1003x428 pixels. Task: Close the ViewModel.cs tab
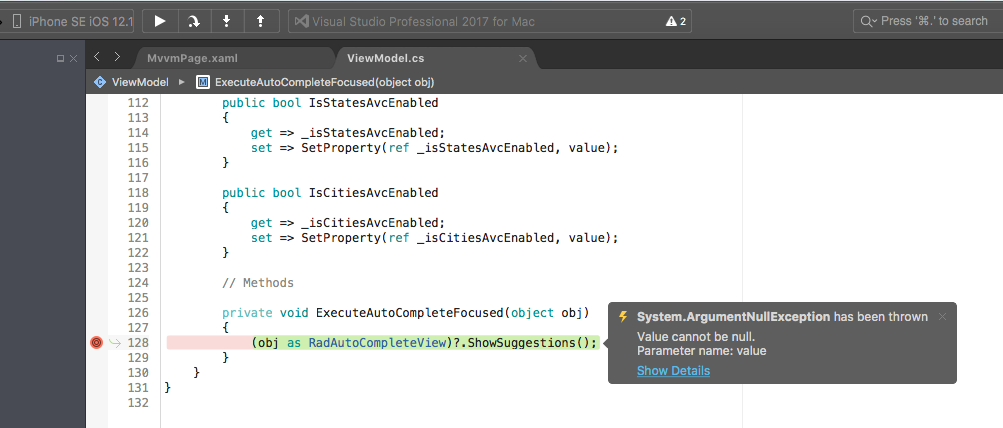522,59
